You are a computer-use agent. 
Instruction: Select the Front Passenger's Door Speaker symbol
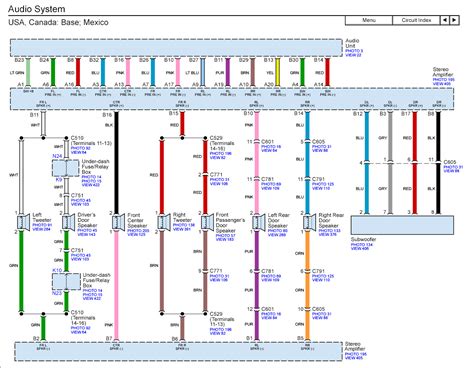click(x=207, y=222)
